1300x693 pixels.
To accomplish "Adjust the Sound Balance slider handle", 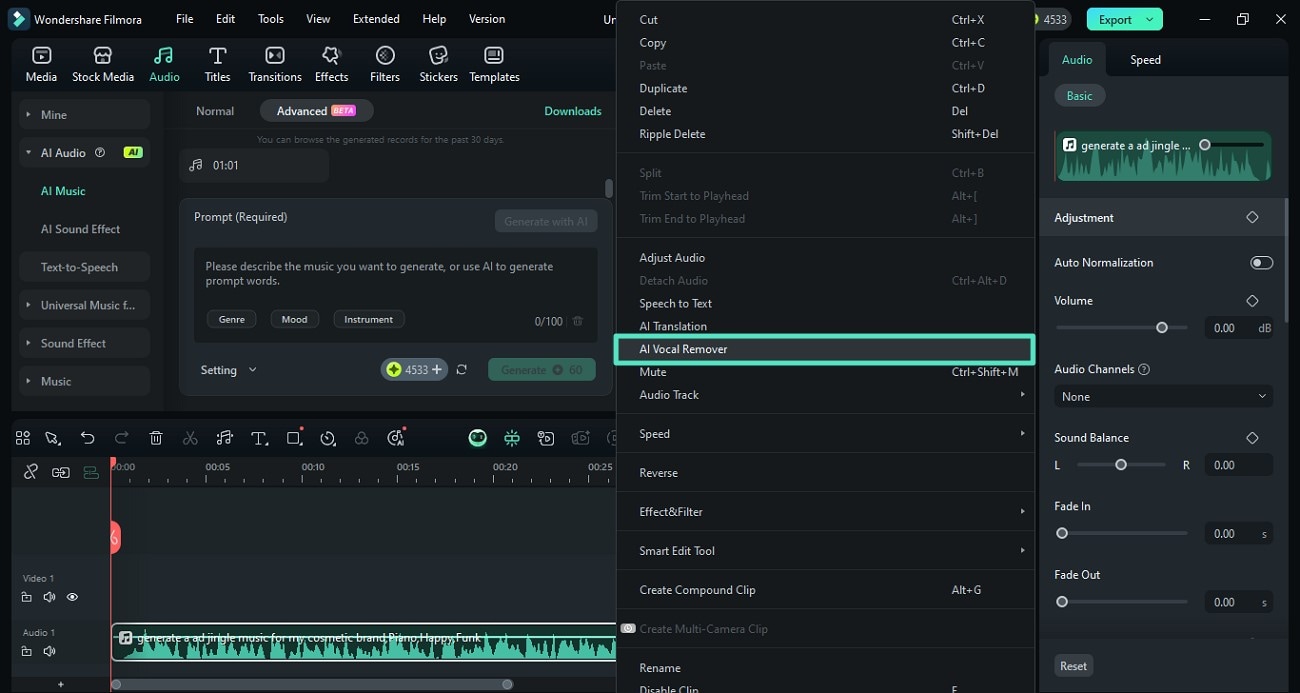I will [x=1121, y=465].
